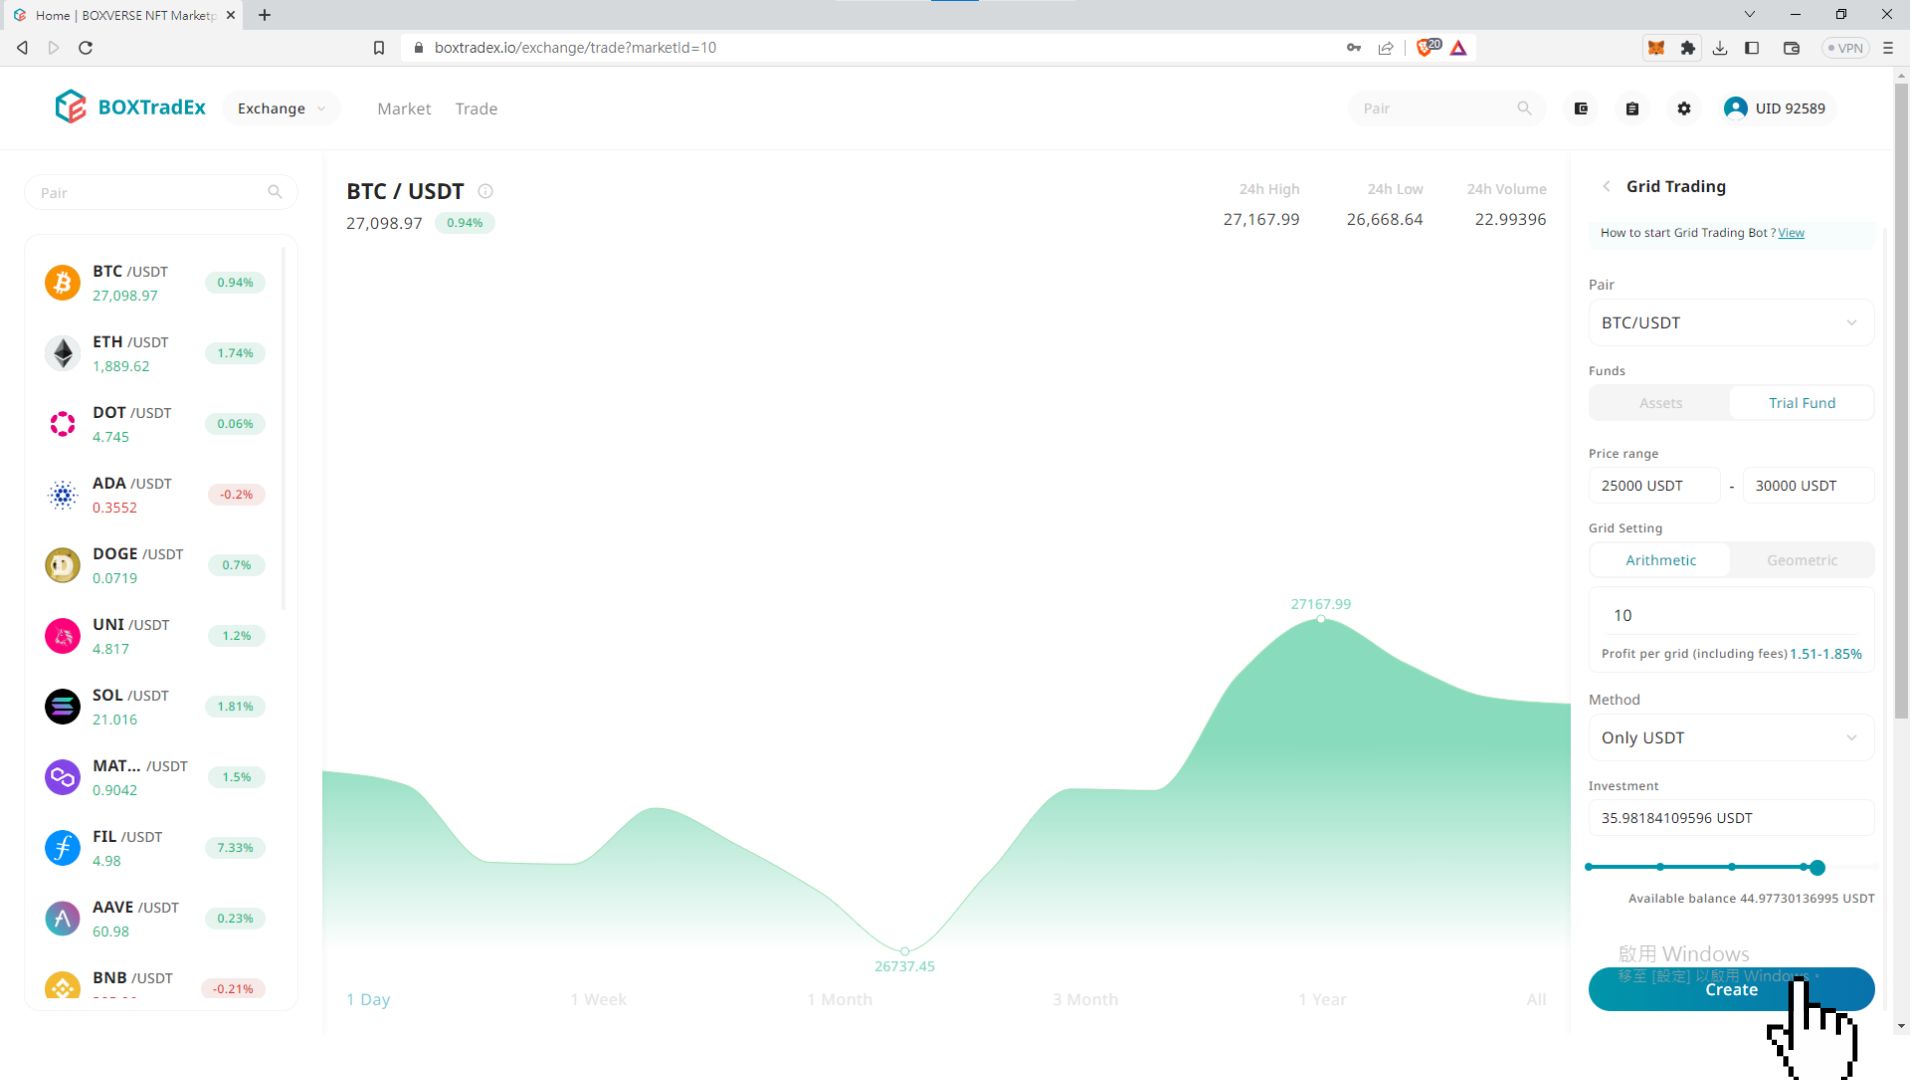Open settings gear icon in header
This screenshot has height=1080, width=1920.
click(1684, 108)
